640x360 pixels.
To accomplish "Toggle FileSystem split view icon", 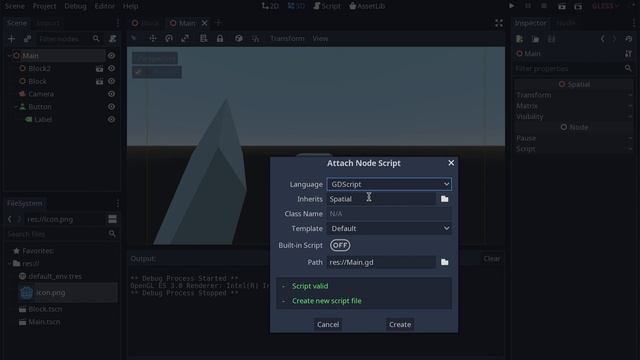I will (x=112, y=219).
